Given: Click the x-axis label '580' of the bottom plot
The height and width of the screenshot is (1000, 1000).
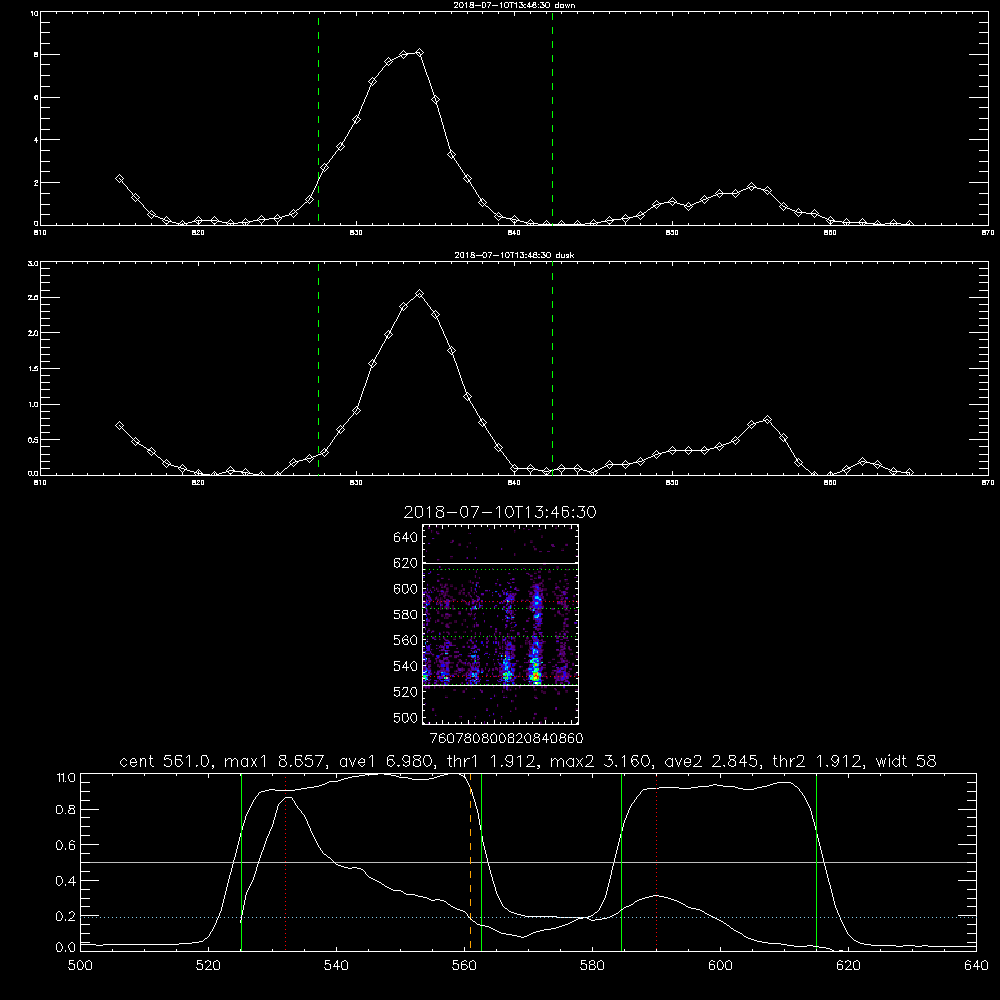Looking at the screenshot, I should (592, 966).
